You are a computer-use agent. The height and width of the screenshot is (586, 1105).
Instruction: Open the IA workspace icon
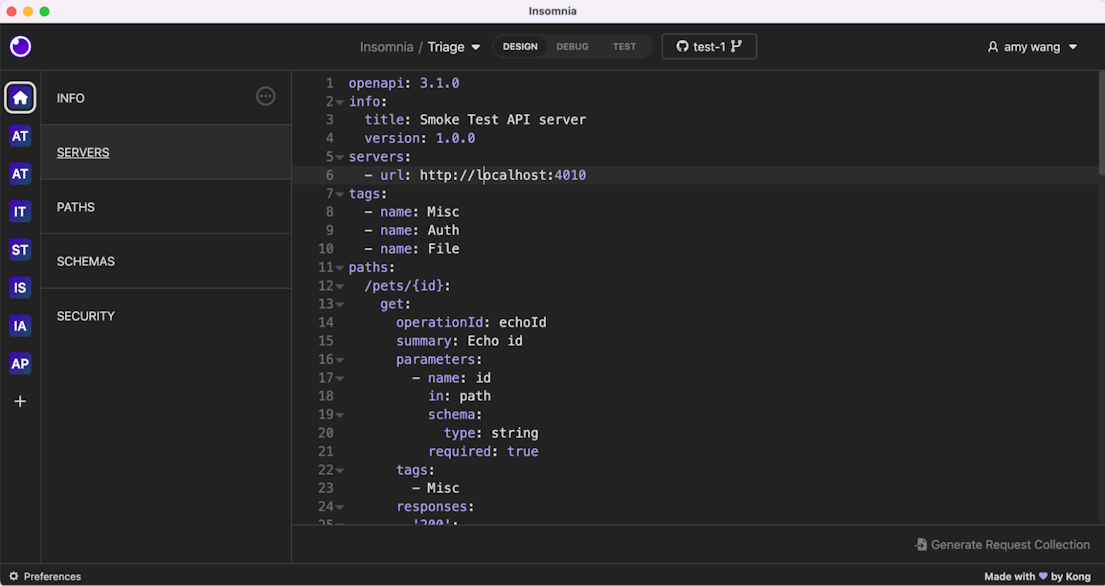pos(20,326)
